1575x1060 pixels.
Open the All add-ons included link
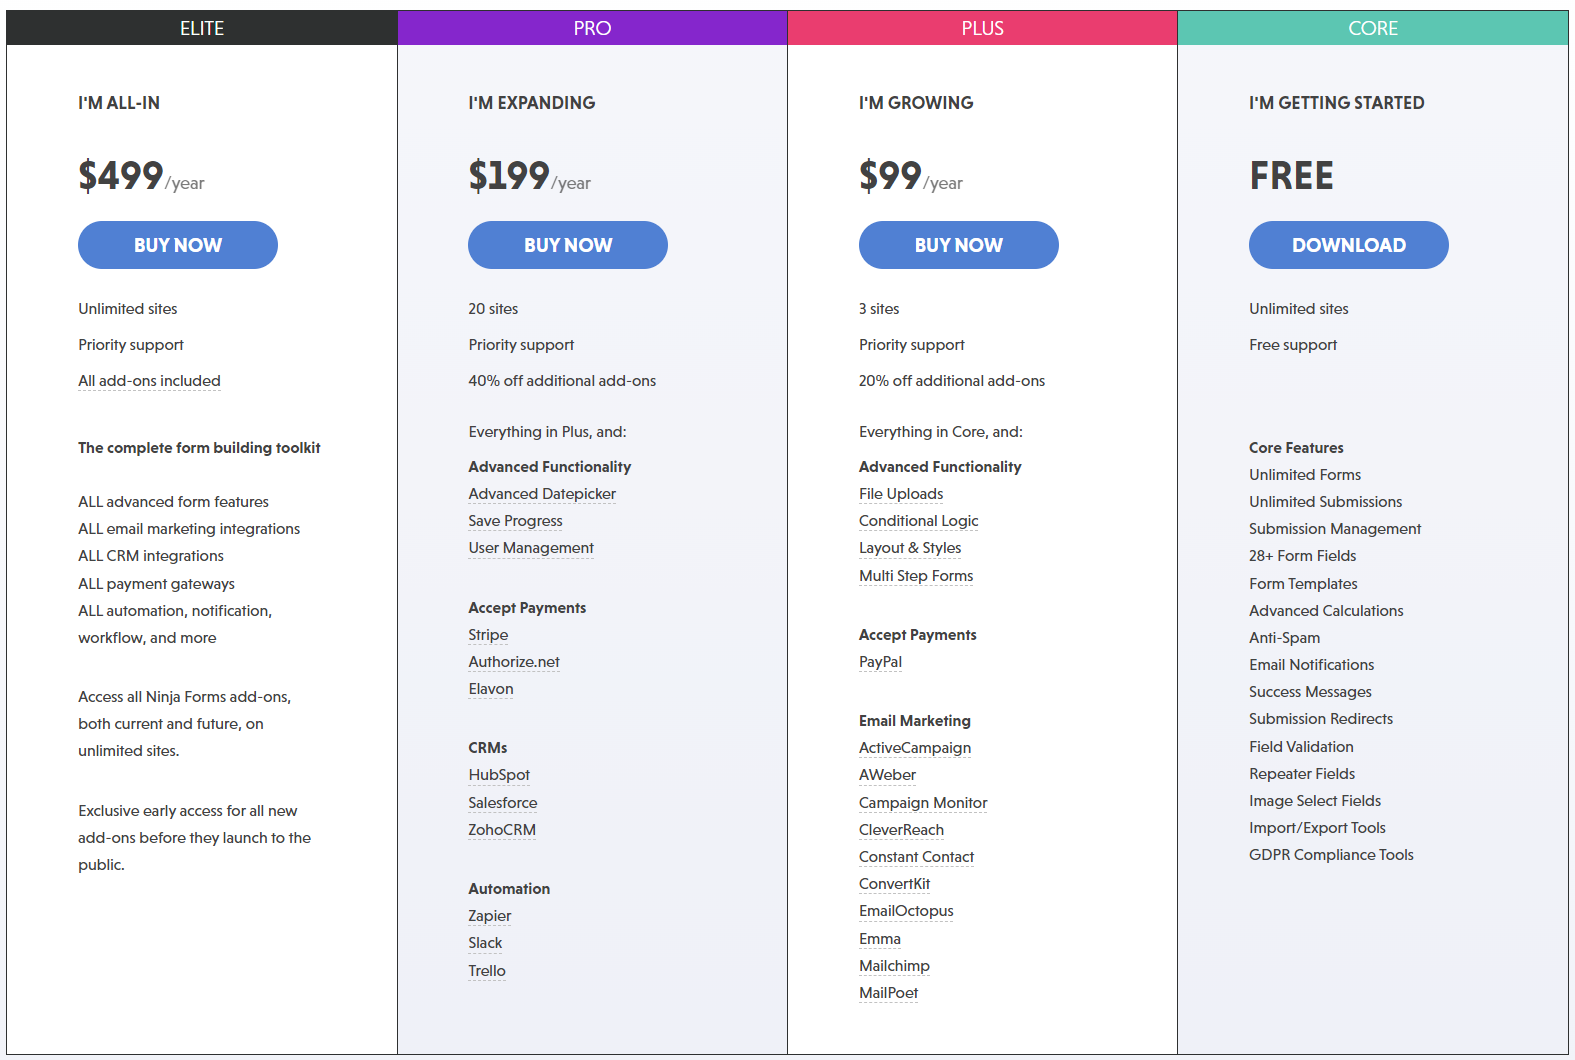pos(148,380)
